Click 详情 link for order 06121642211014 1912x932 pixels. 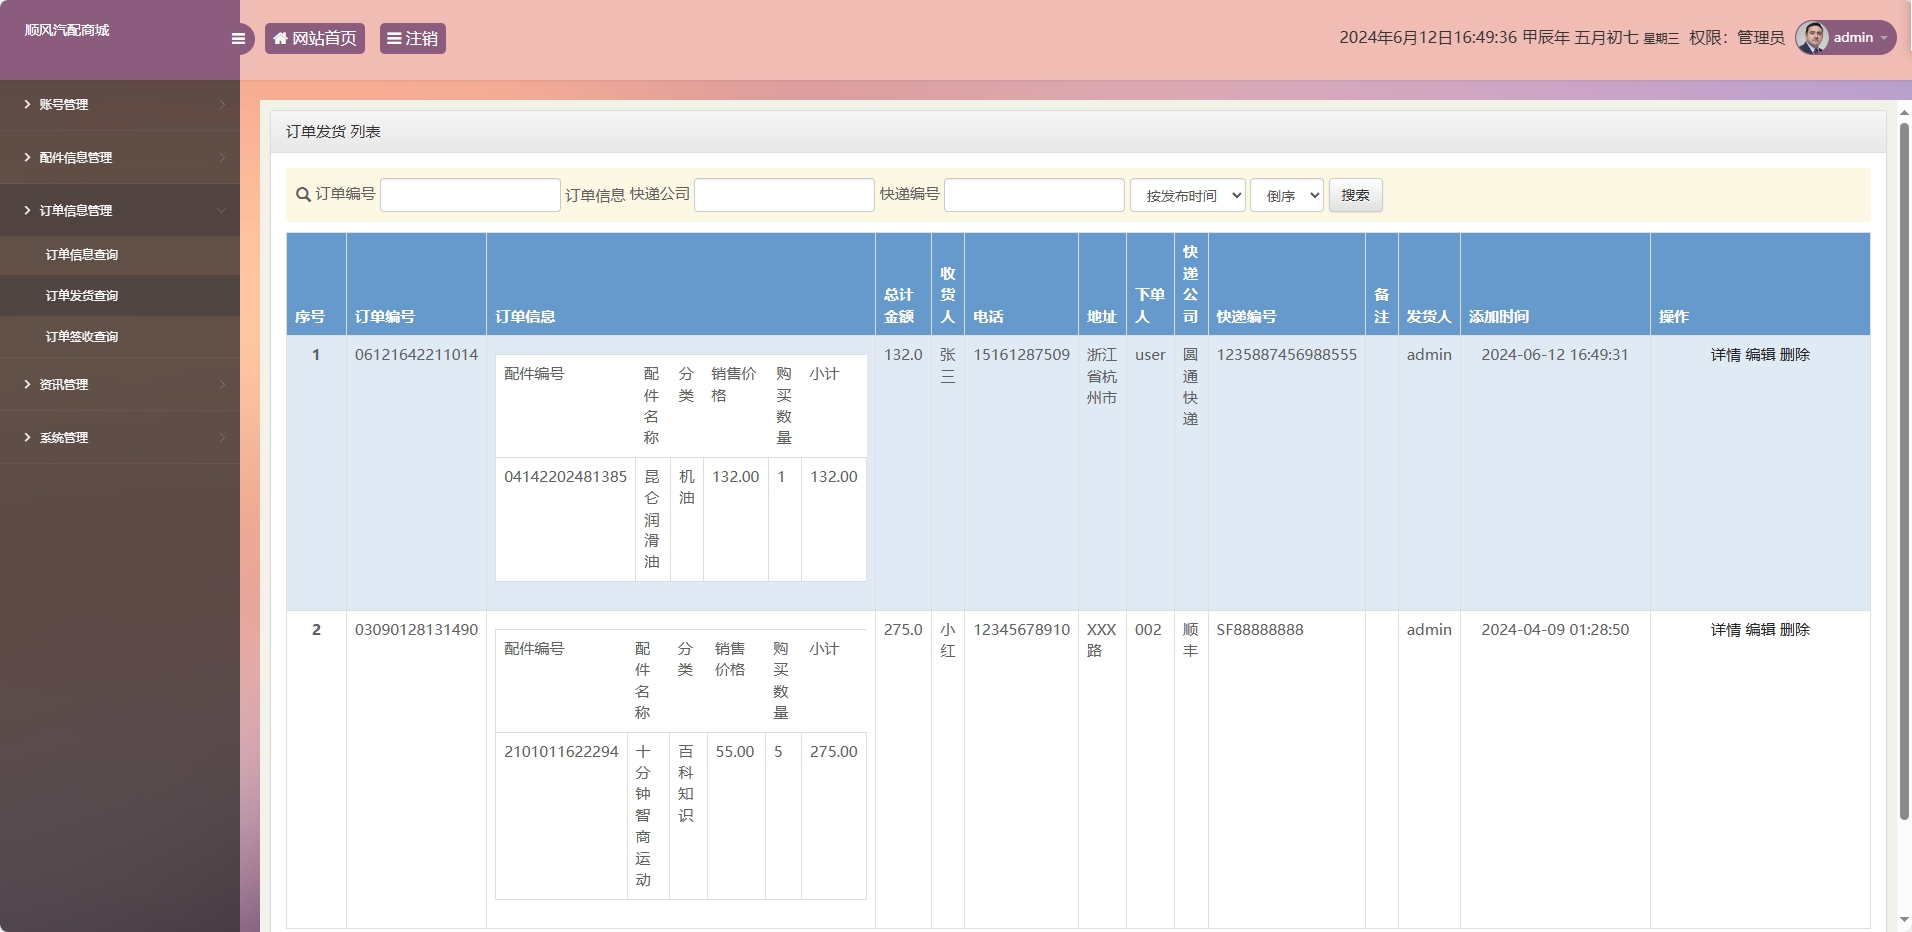pyautogui.click(x=1725, y=355)
